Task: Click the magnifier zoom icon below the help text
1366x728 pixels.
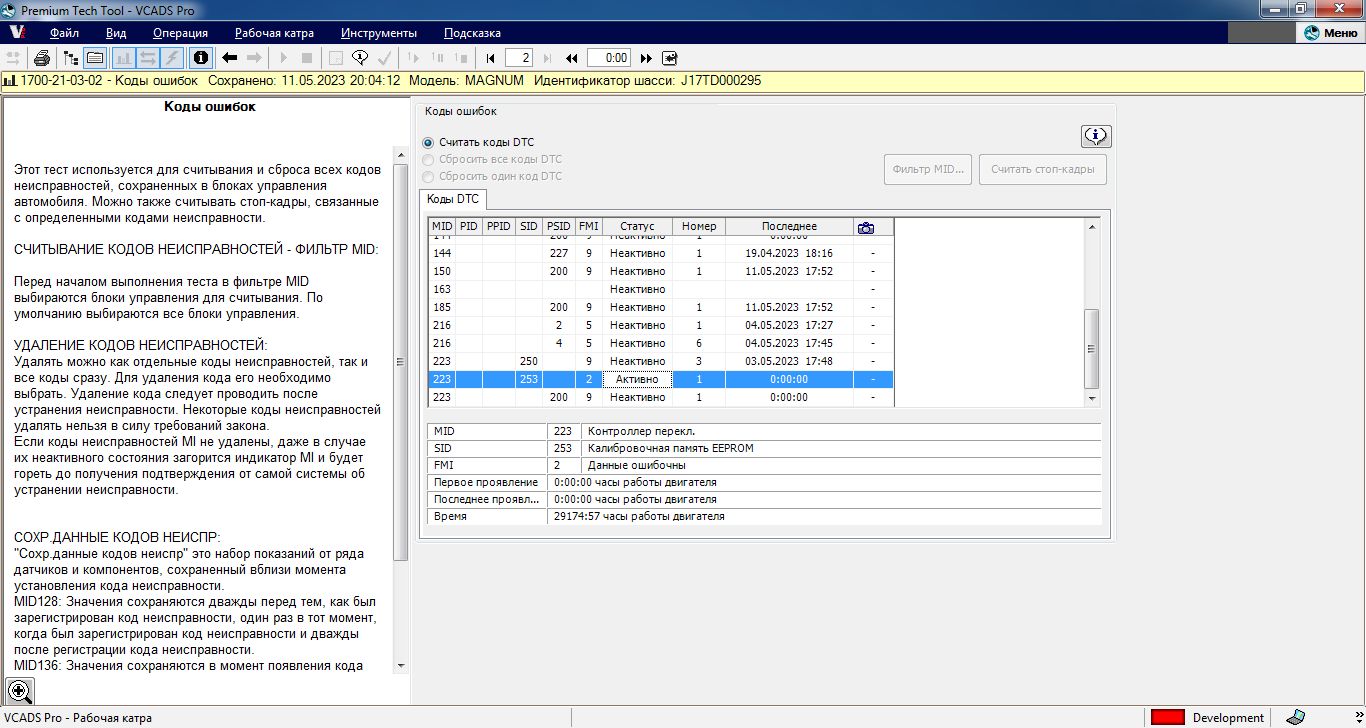Action: point(20,690)
